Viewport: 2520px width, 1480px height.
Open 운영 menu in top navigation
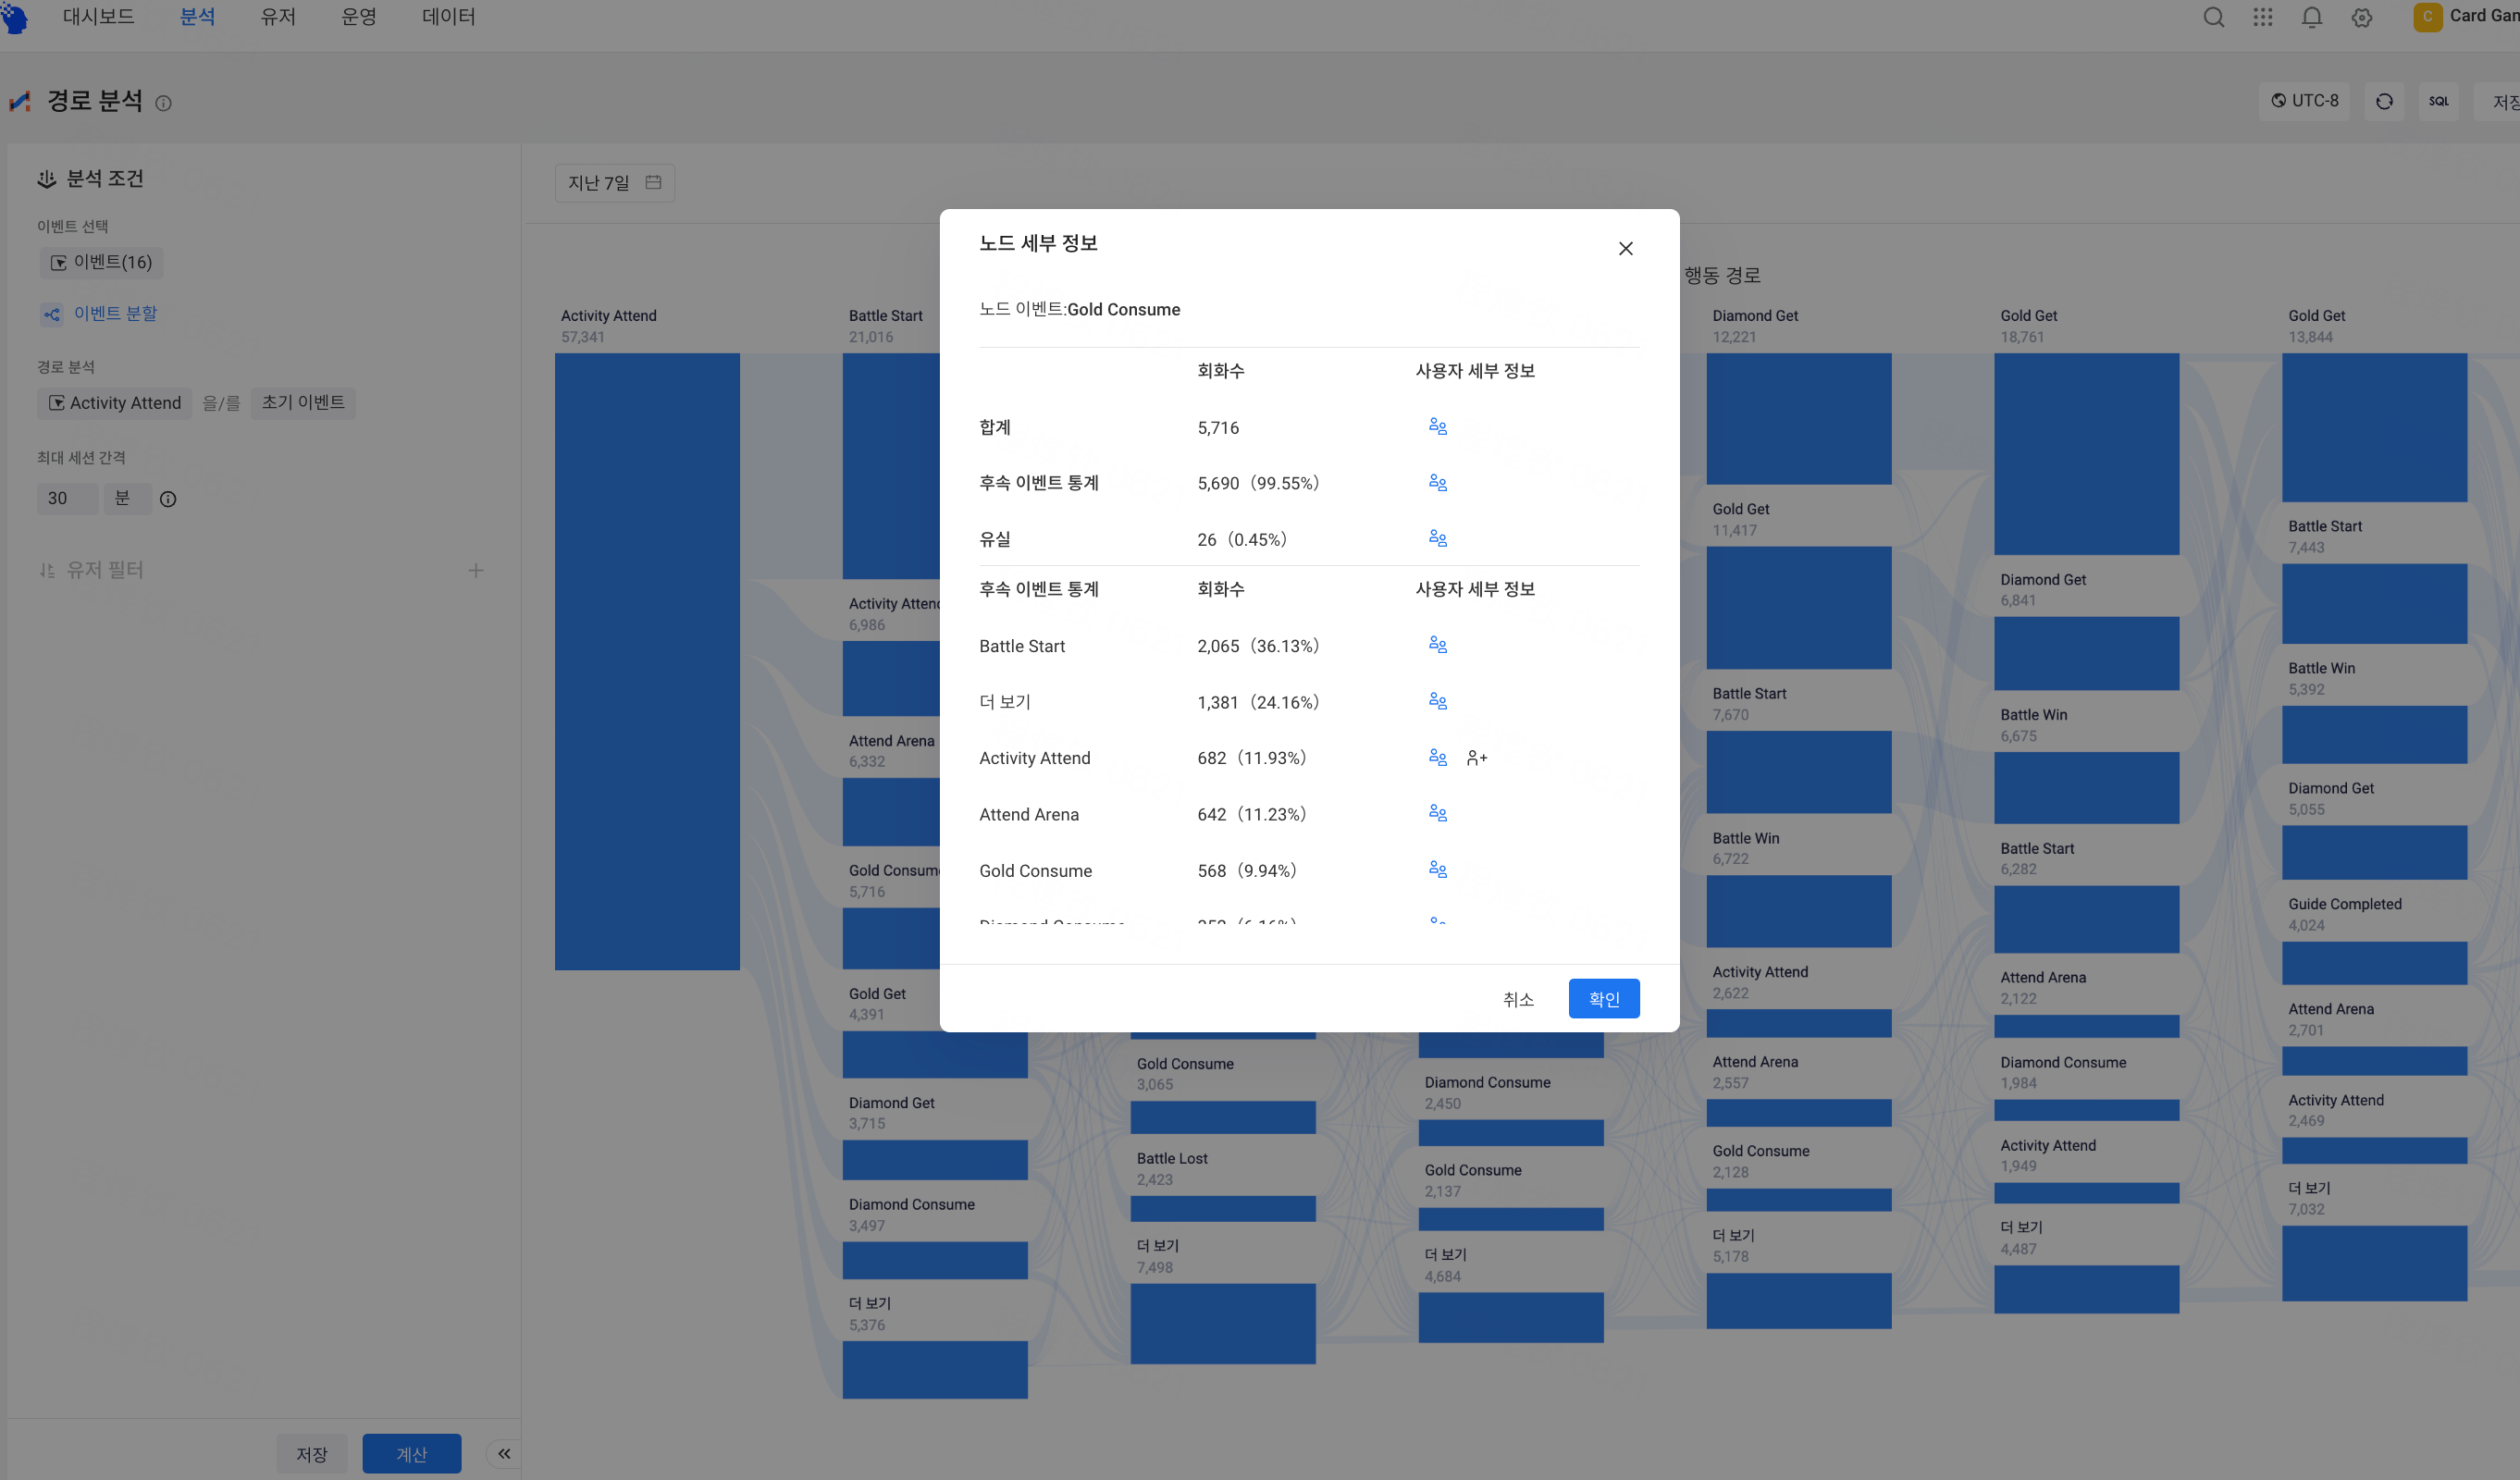click(358, 17)
